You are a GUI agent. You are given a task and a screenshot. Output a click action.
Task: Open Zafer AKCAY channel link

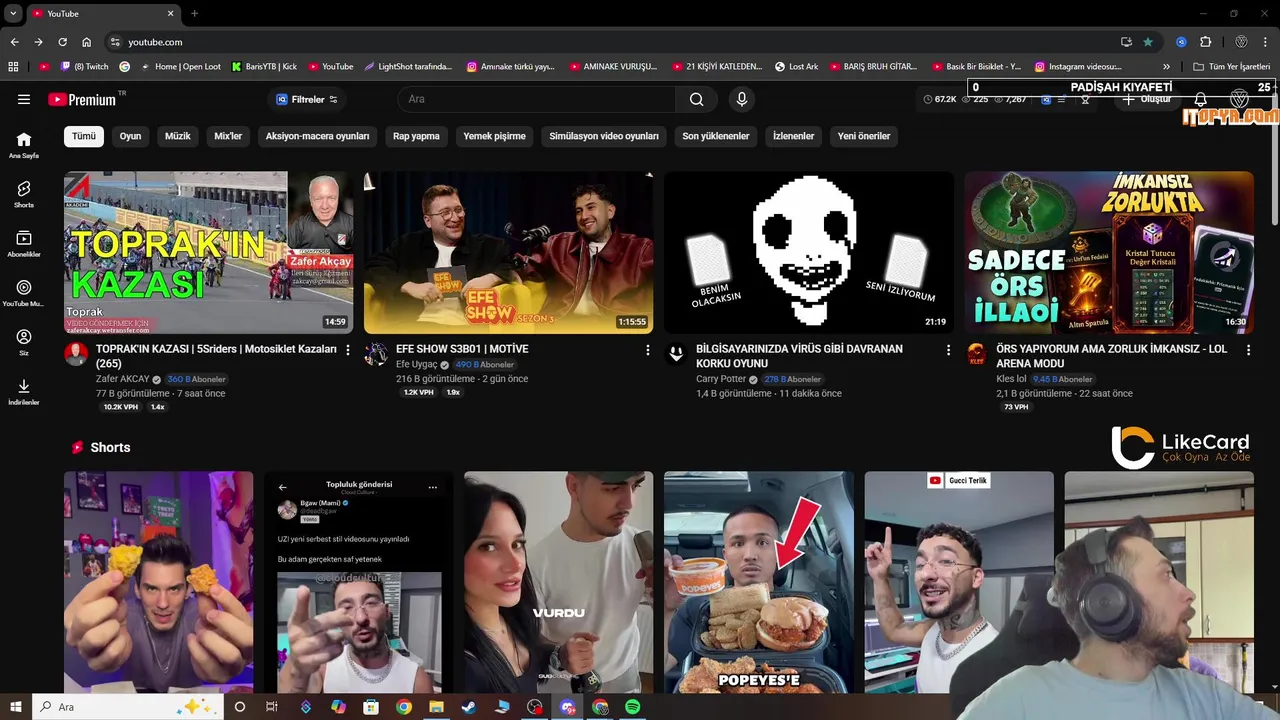coord(122,379)
